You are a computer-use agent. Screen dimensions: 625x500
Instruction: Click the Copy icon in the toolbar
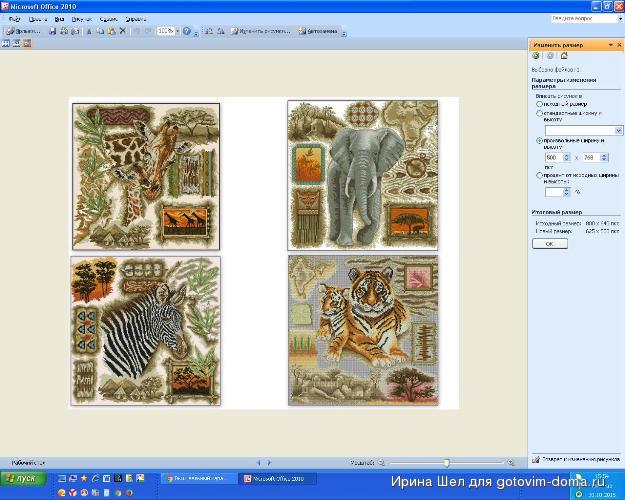tap(100, 31)
